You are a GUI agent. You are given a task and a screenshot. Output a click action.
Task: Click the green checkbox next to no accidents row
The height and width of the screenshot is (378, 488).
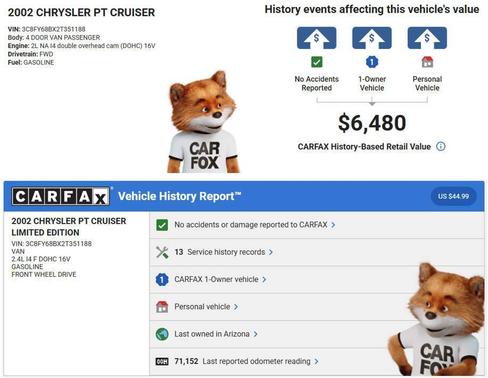[162, 225]
